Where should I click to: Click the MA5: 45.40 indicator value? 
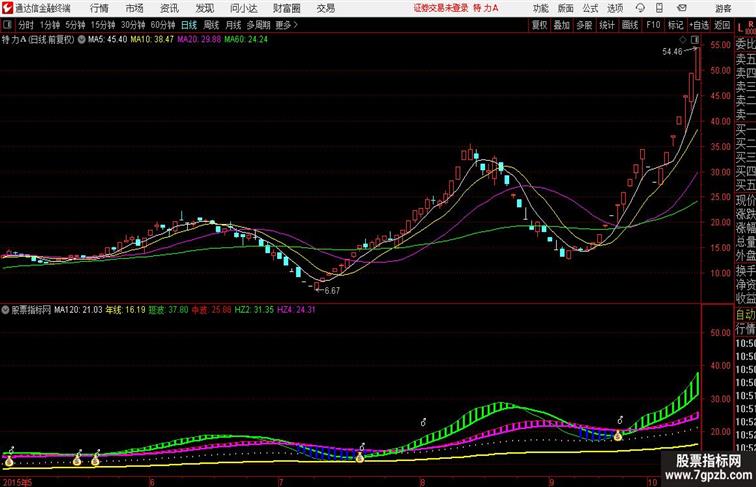click(108, 40)
